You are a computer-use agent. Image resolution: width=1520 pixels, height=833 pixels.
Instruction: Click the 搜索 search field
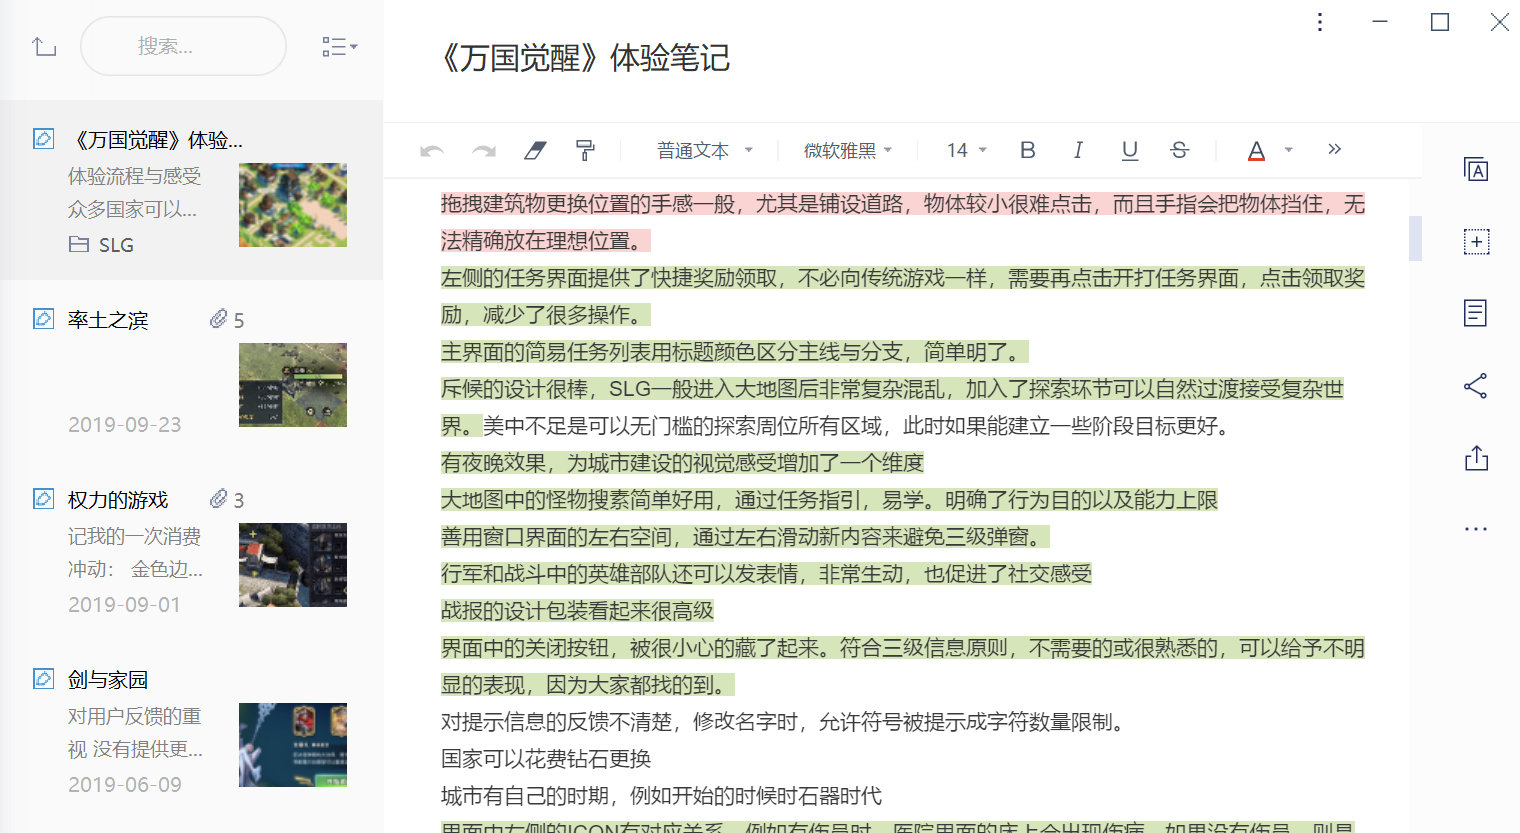click(183, 46)
